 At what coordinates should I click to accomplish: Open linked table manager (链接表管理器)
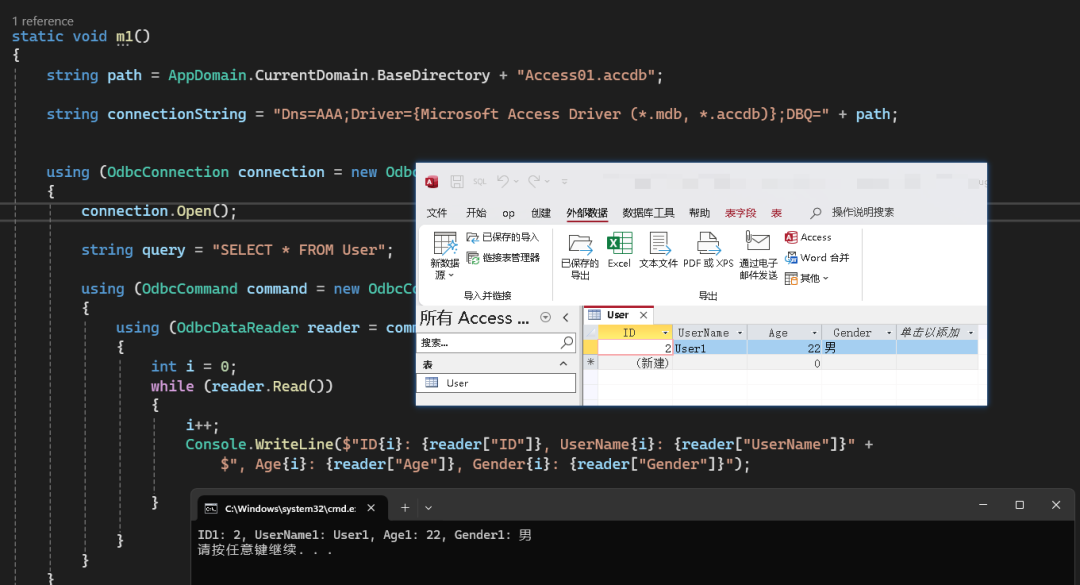(503, 257)
